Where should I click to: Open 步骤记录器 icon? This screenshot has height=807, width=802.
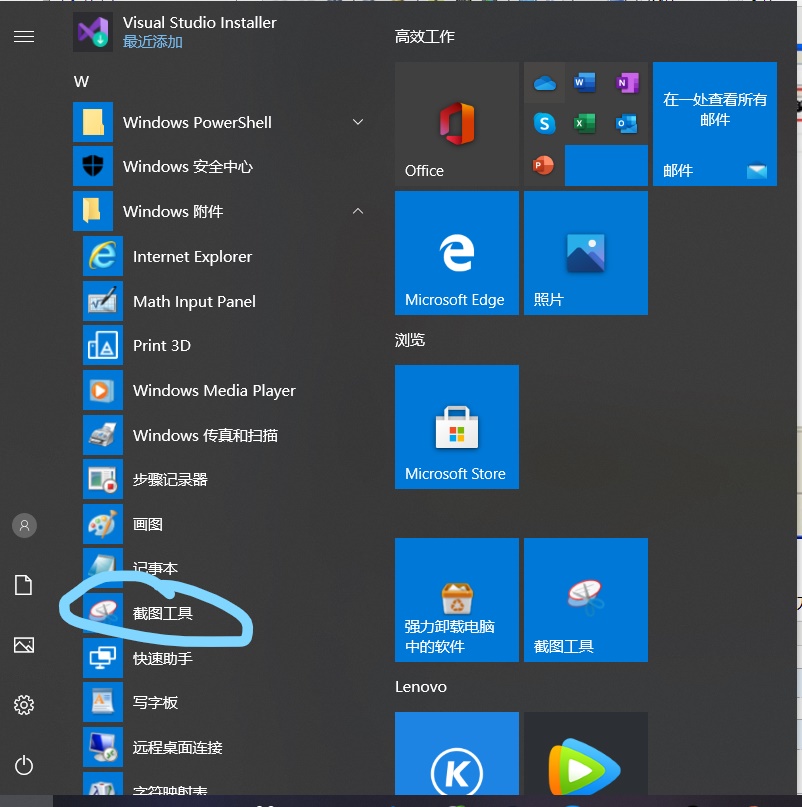pyautogui.click(x=103, y=479)
